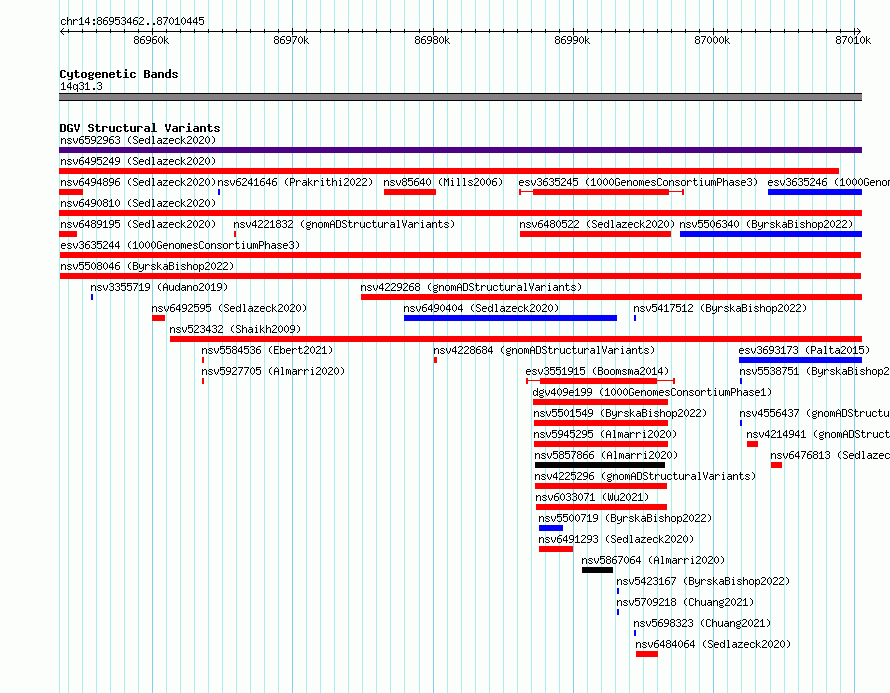Open the nsv6489195 (Sedlazeck2020) variant

click(138, 224)
